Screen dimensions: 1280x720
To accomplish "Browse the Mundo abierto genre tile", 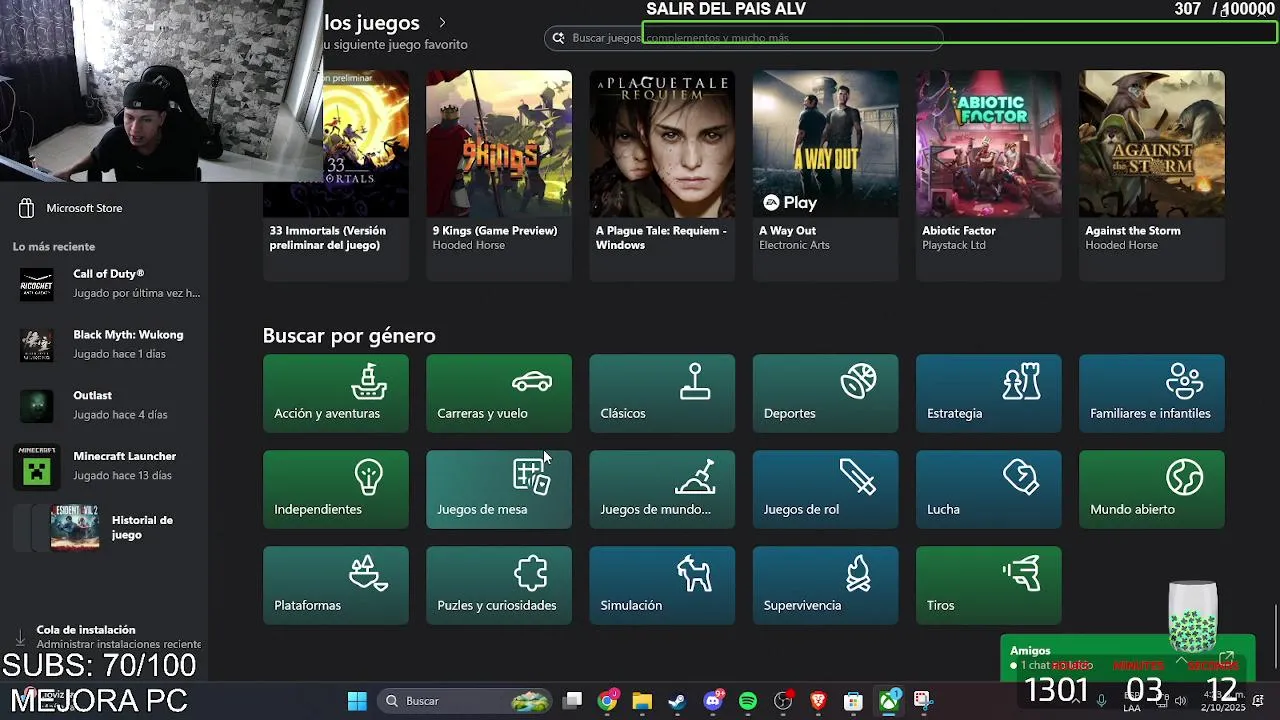I will pyautogui.click(x=1151, y=489).
